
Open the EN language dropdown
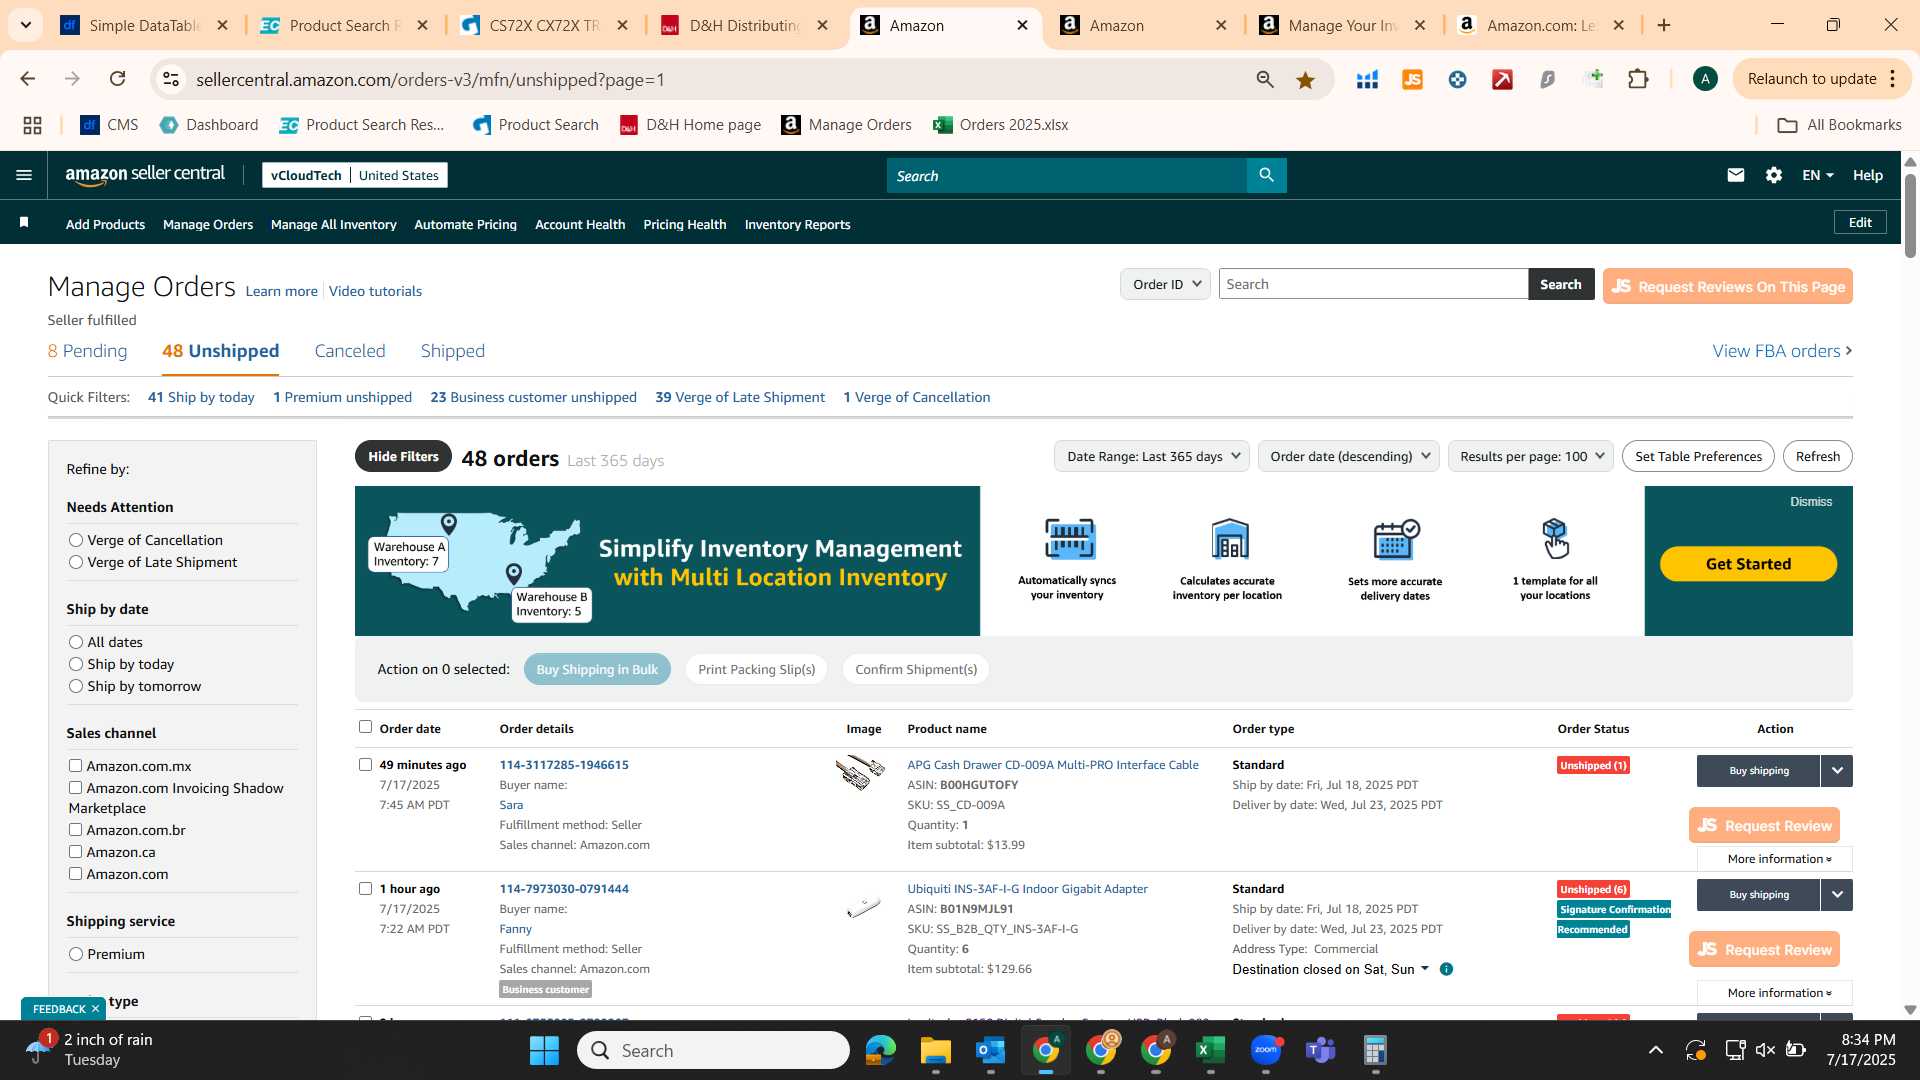tap(1817, 175)
